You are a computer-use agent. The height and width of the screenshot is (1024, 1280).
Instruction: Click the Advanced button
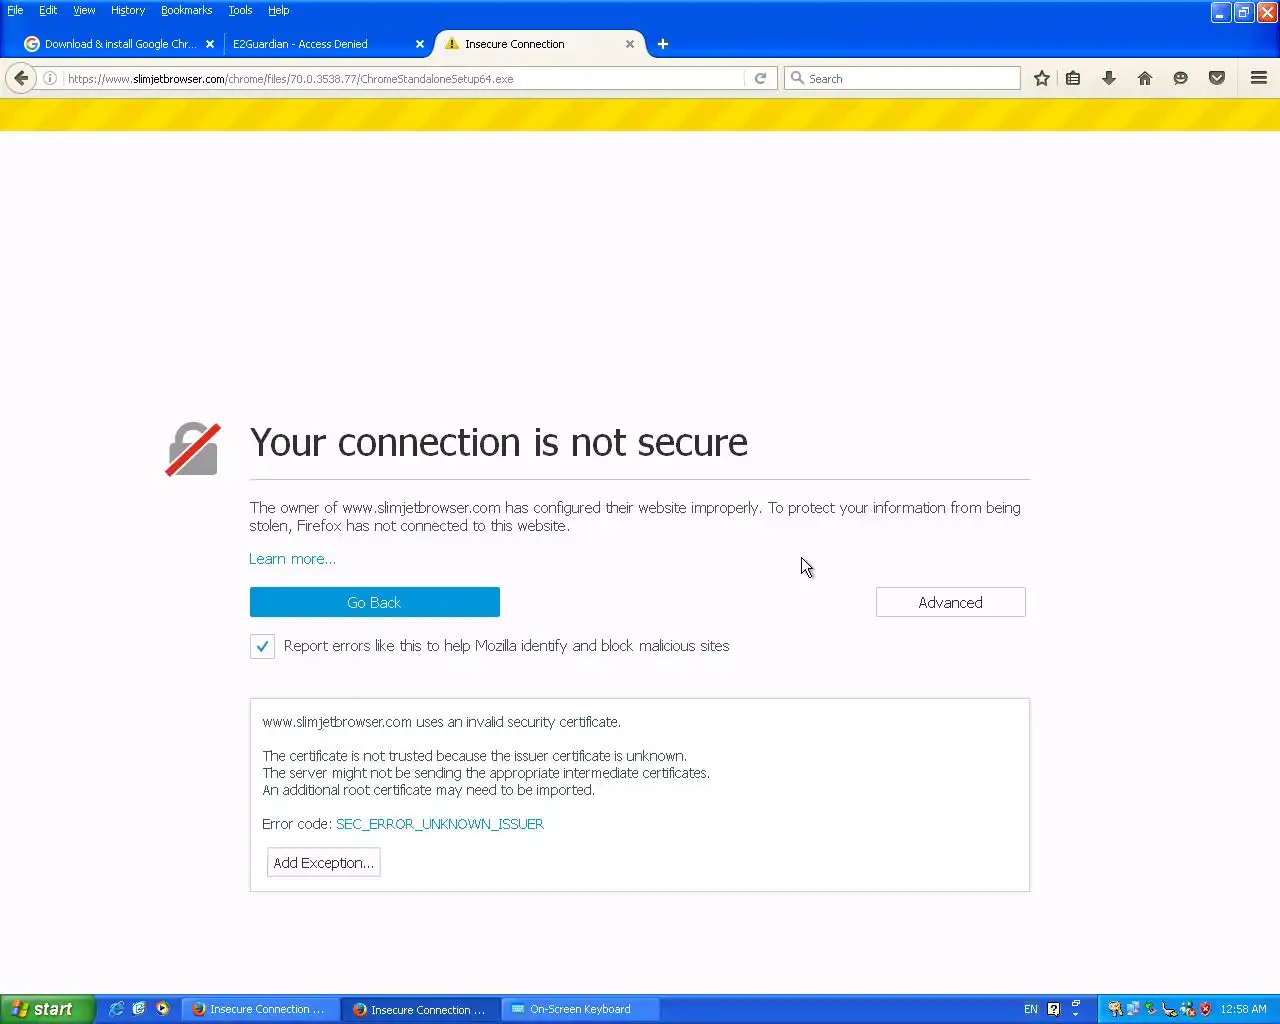click(x=950, y=602)
